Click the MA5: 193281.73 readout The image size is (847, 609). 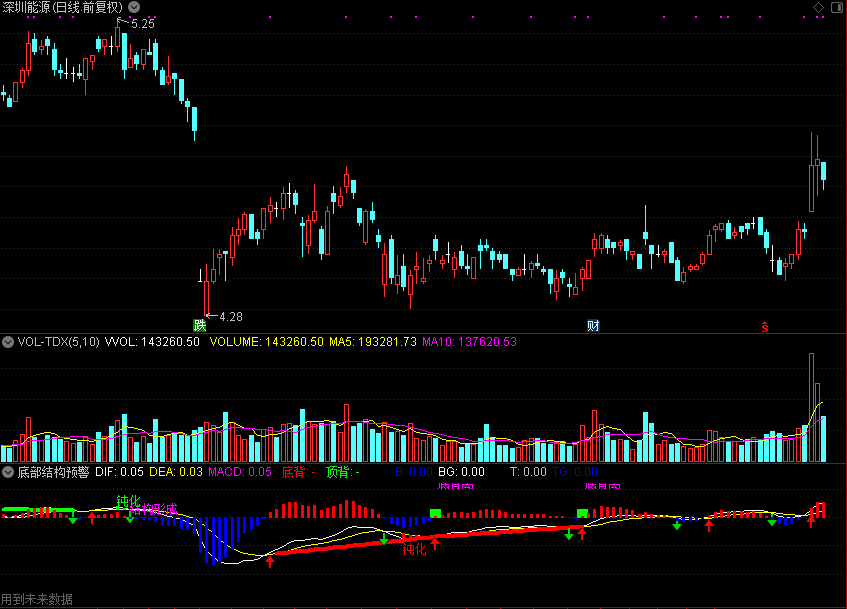[373, 342]
